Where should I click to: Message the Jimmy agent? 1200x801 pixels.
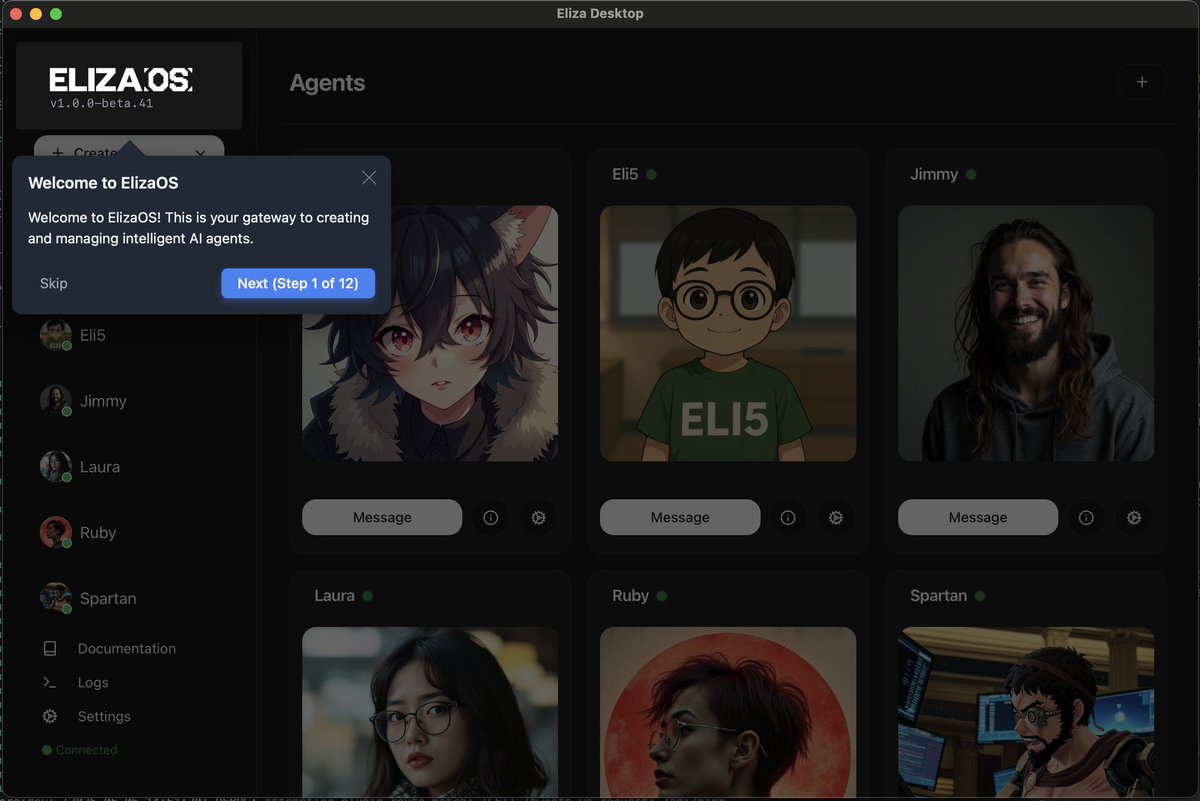point(978,518)
